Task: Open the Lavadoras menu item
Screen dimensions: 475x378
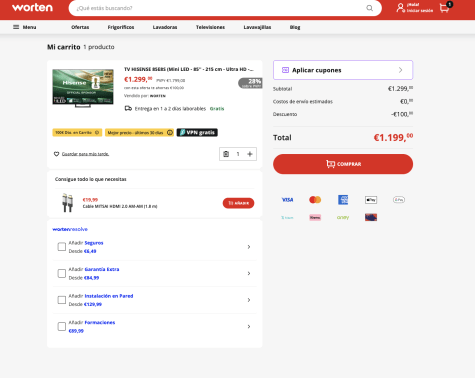Action: pyautogui.click(x=165, y=27)
